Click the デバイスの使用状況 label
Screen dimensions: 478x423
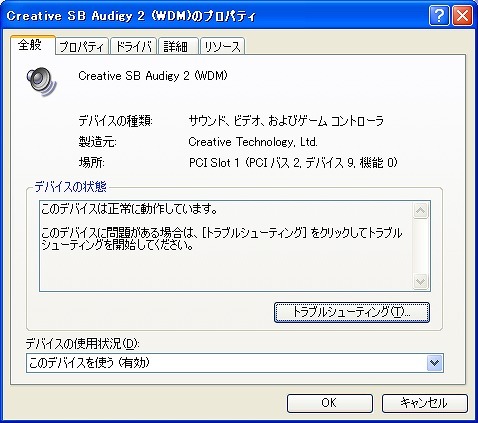click(82, 344)
